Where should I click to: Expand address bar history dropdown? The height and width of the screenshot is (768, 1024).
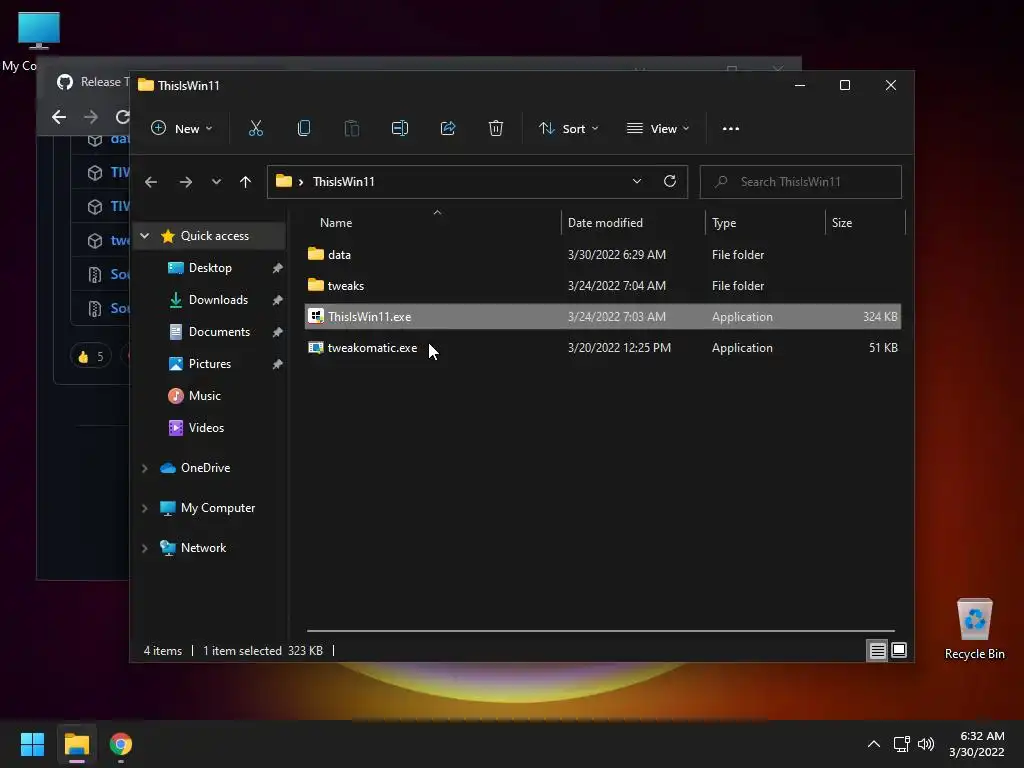[x=637, y=182]
